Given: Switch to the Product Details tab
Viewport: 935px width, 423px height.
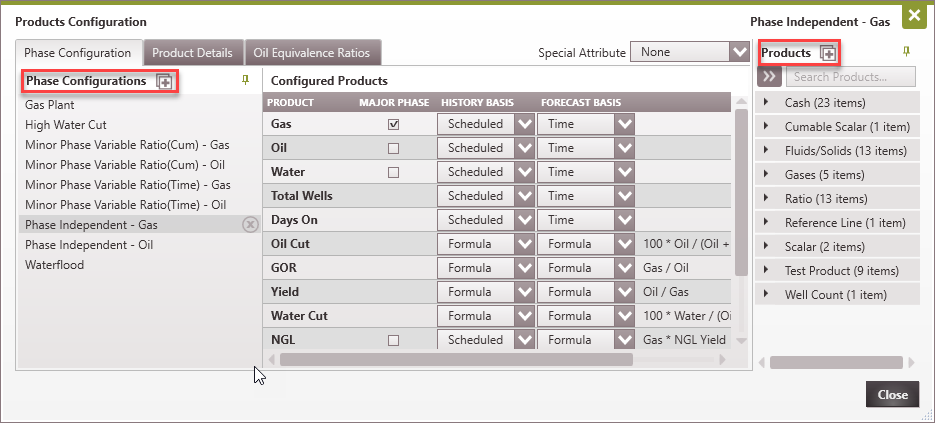Looking at the screenshot, I should [192, 53].
